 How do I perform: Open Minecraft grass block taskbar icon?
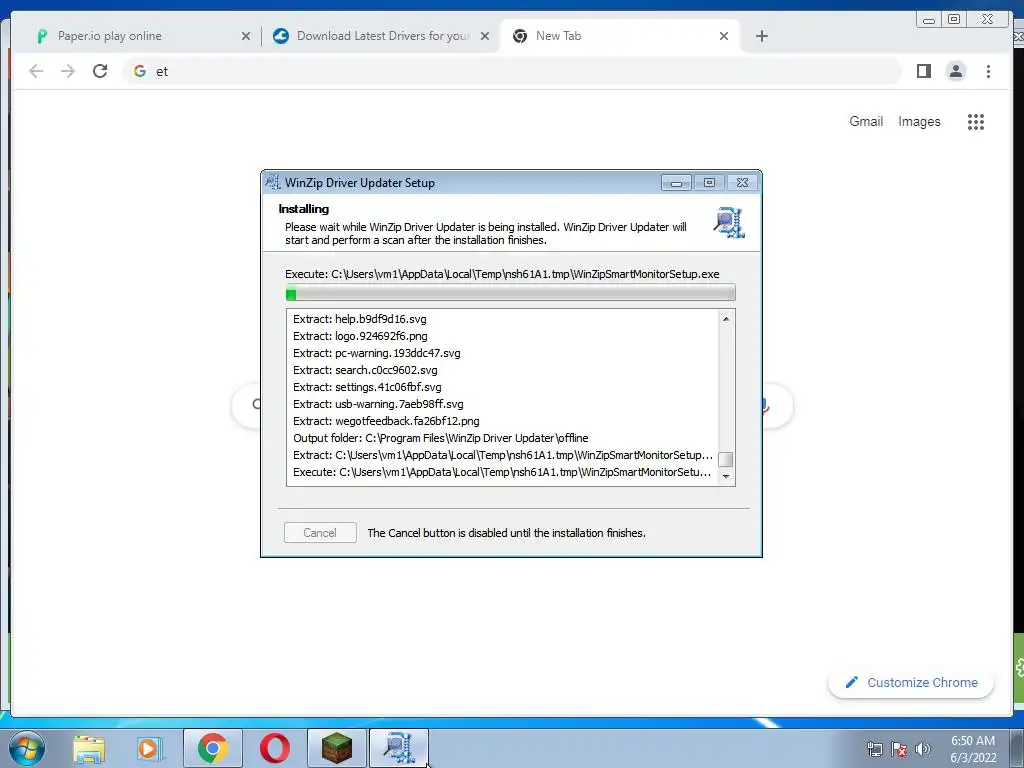click(336, 748)
